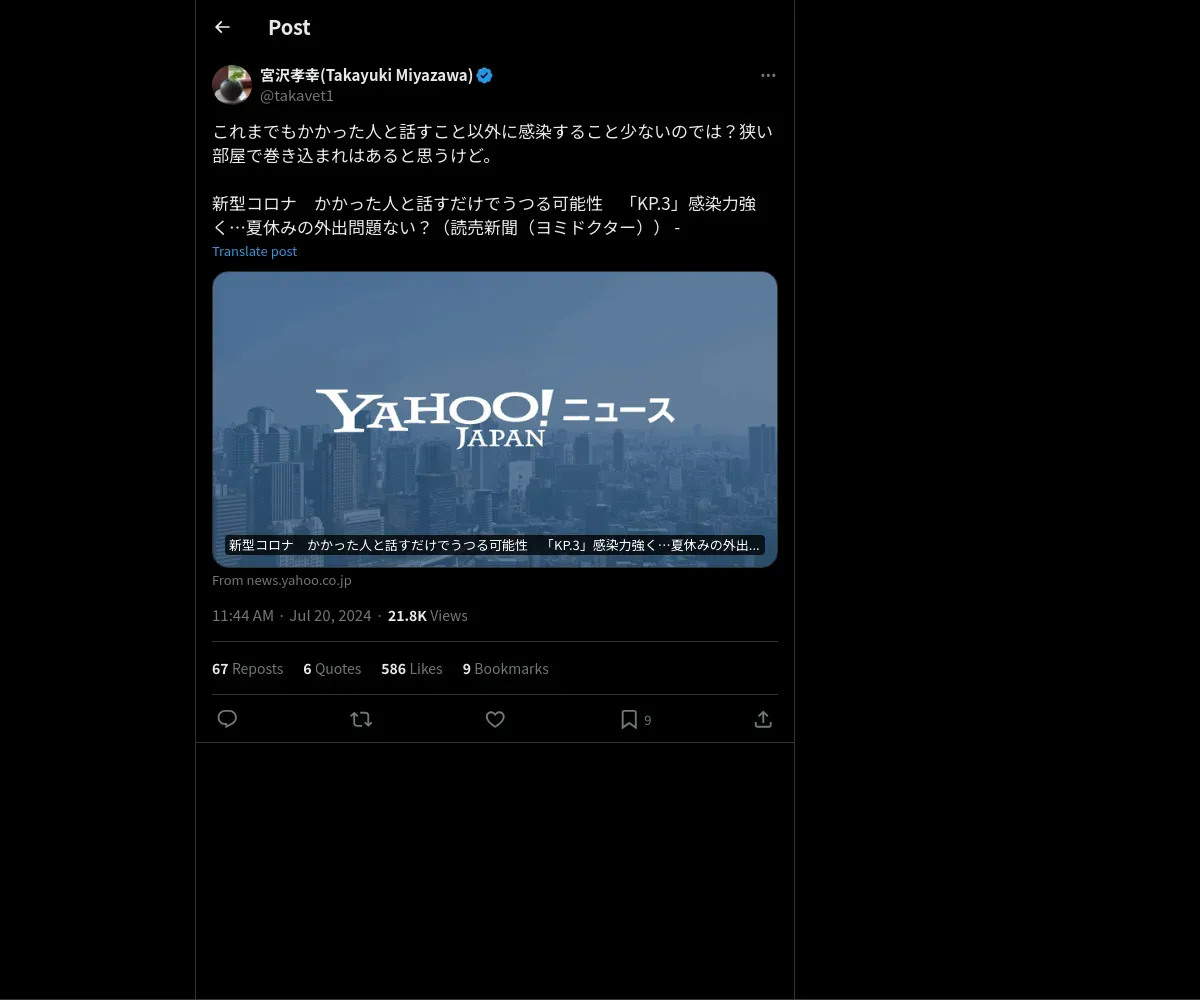
Task: Share the post with the upload icon
Action: pyautogui.click(x=763, y=719)
